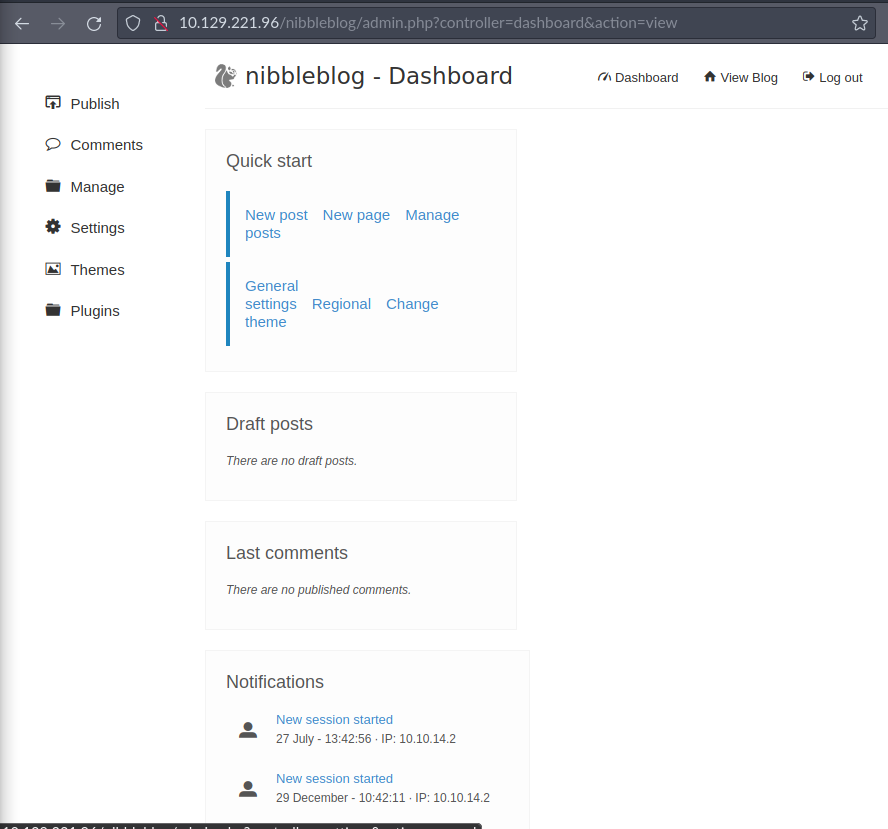Open the 29 December New session started notification
Image resolution: width=888 pixels, height=829 pixels.
[334, 779]
